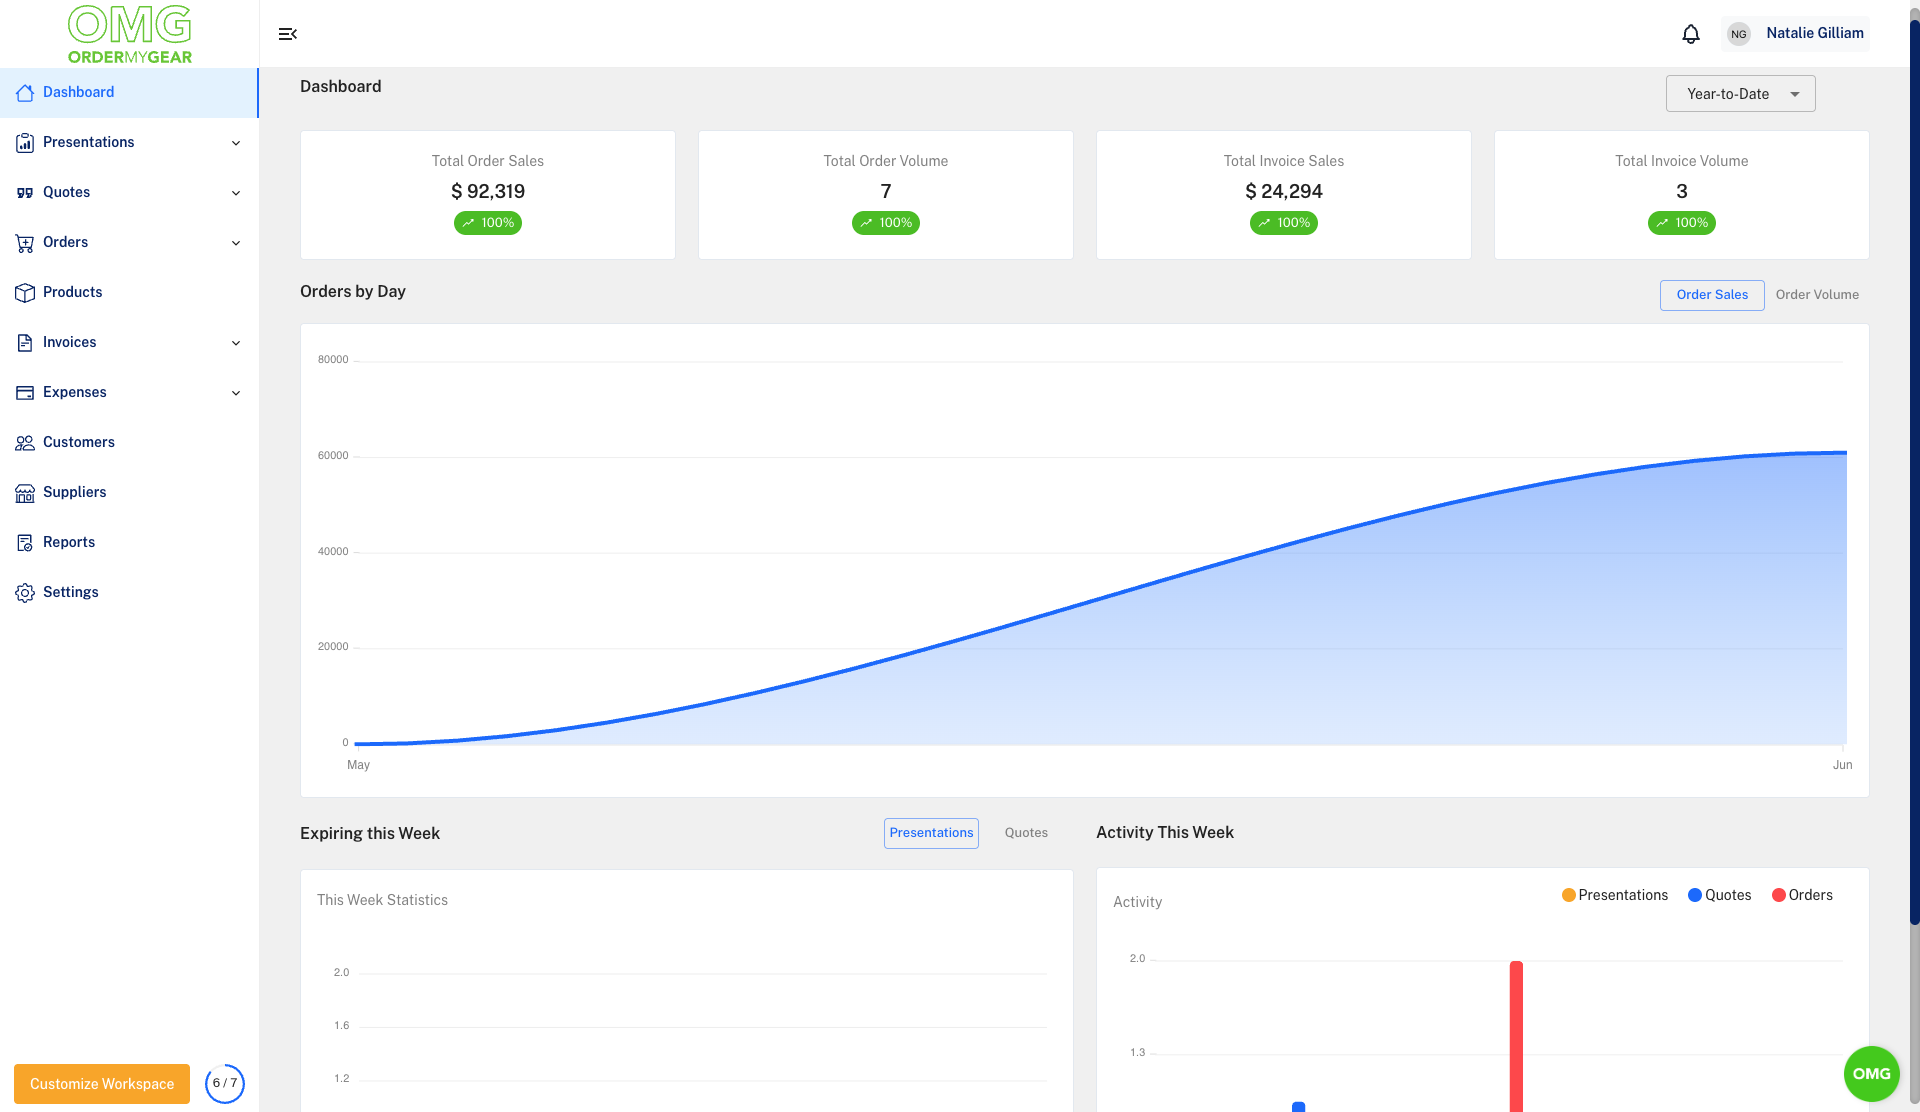
Task: Click the Suppliers storefront icon
Action: pos(25,492)
